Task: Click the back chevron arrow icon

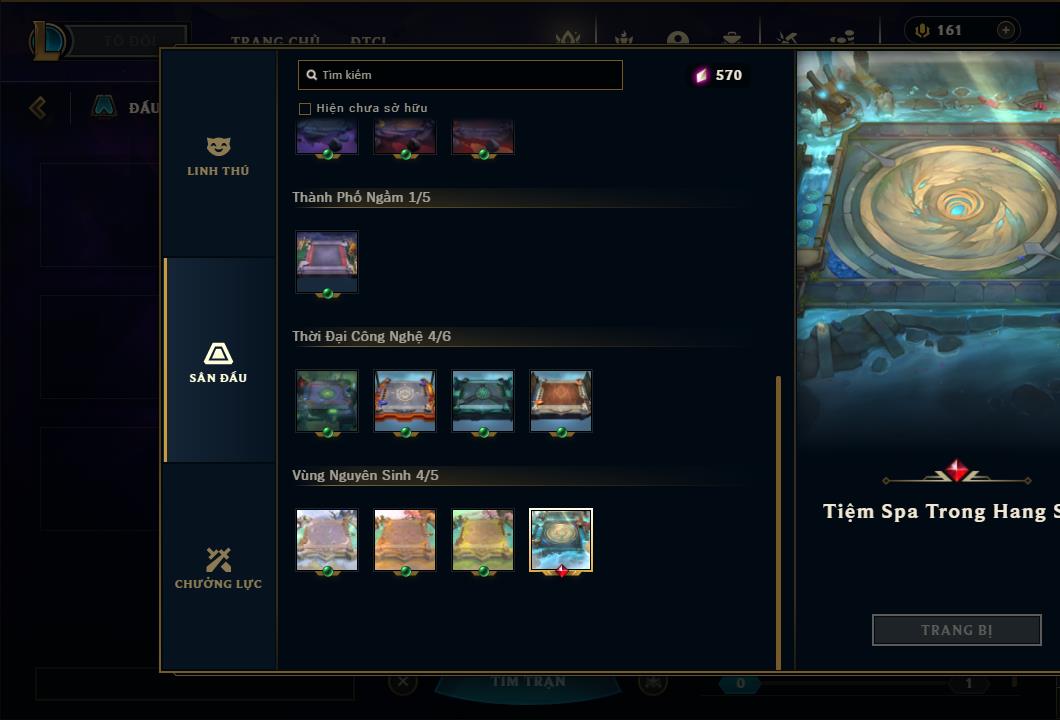Action: point(38,107)
